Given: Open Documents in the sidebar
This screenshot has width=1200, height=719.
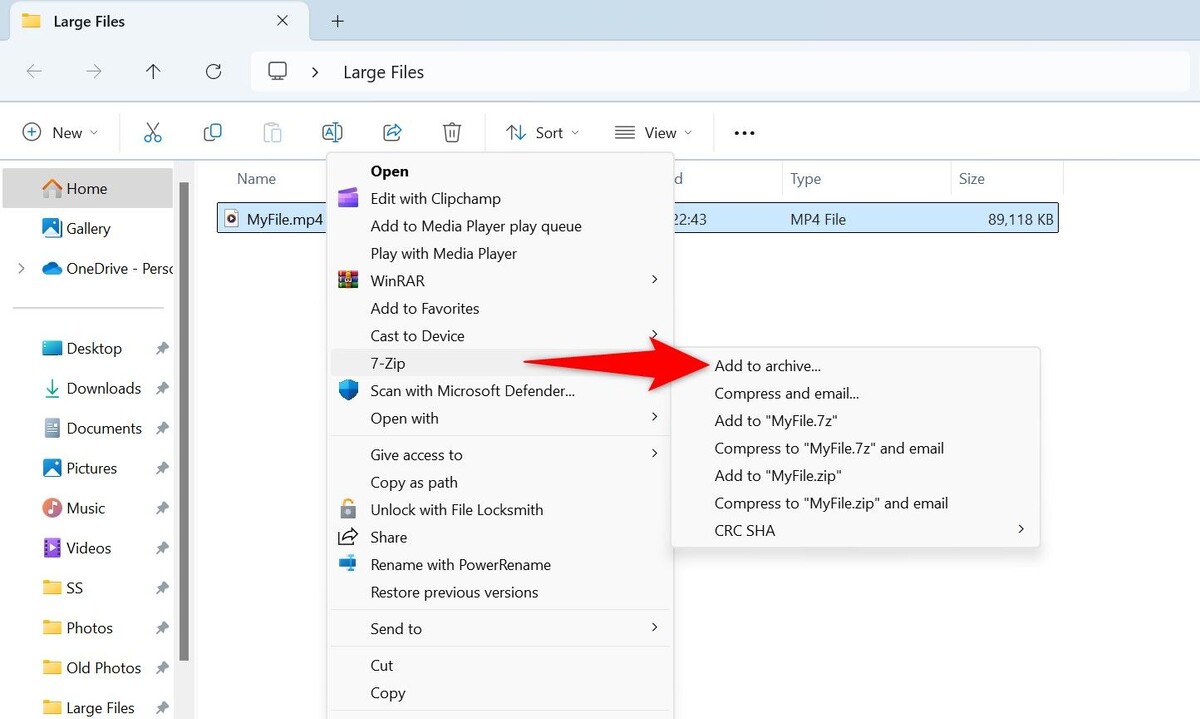Looking at the screenshot, I should [93, 428].
